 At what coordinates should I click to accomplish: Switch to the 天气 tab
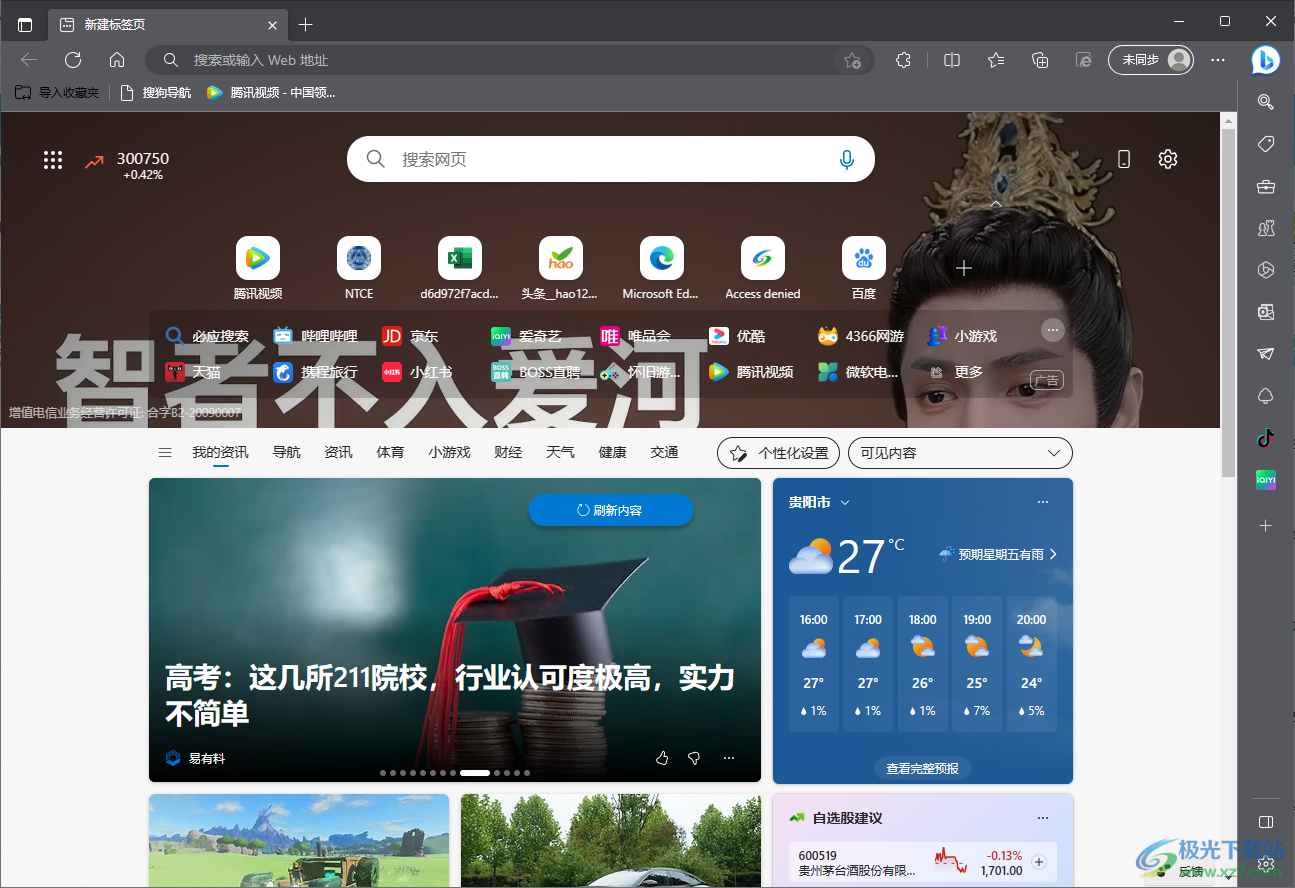[560, 453]
